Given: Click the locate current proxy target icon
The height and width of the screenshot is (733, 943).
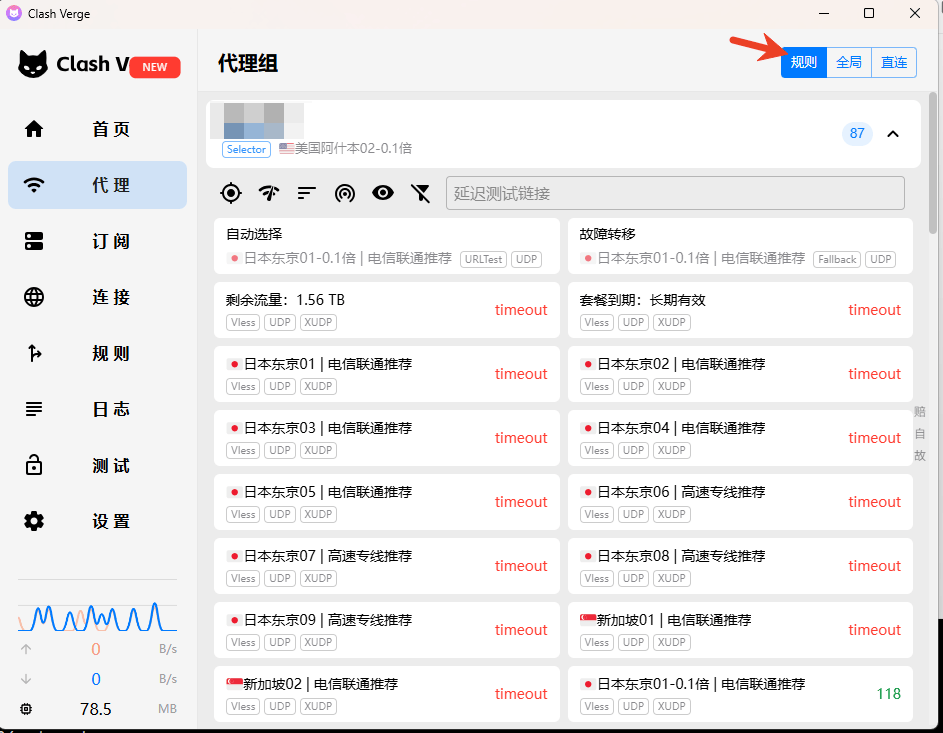Looking at the screenshot, I should (x=231, y=193).
